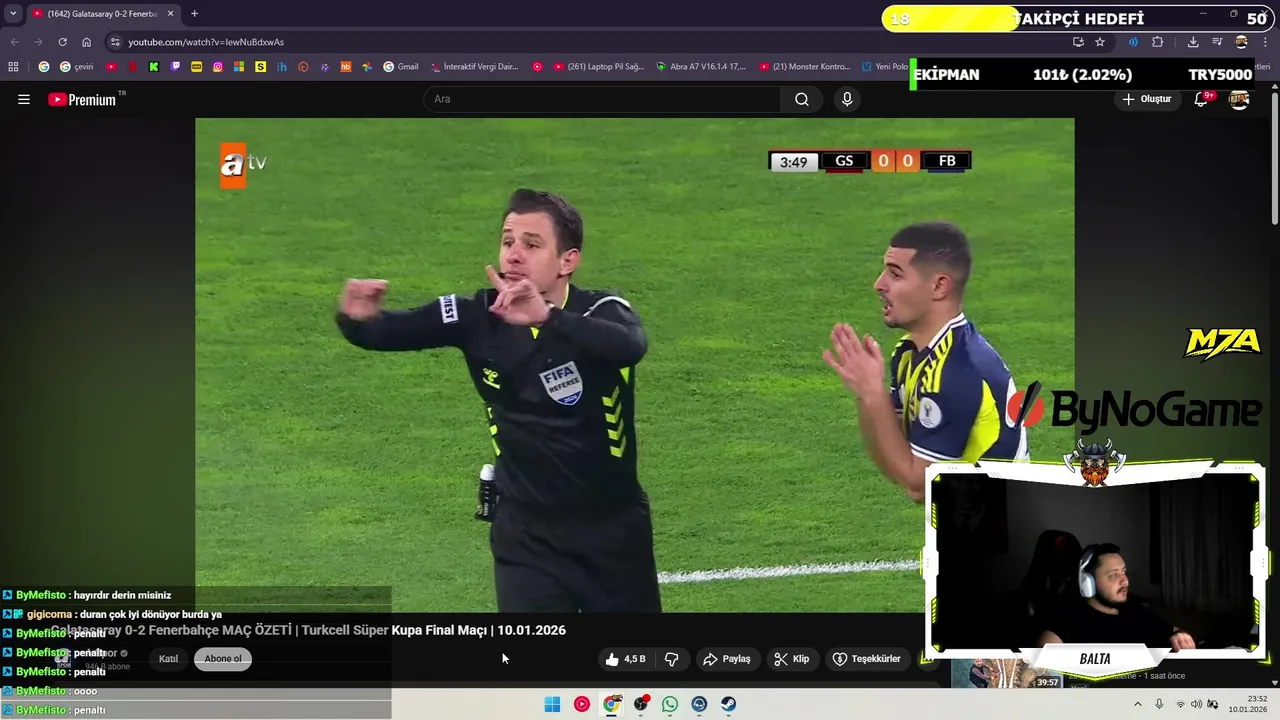The width and height of the screenshot is (1280, 720).
Task: Reload the page in Chrome
Action: (x=62, y=42)
